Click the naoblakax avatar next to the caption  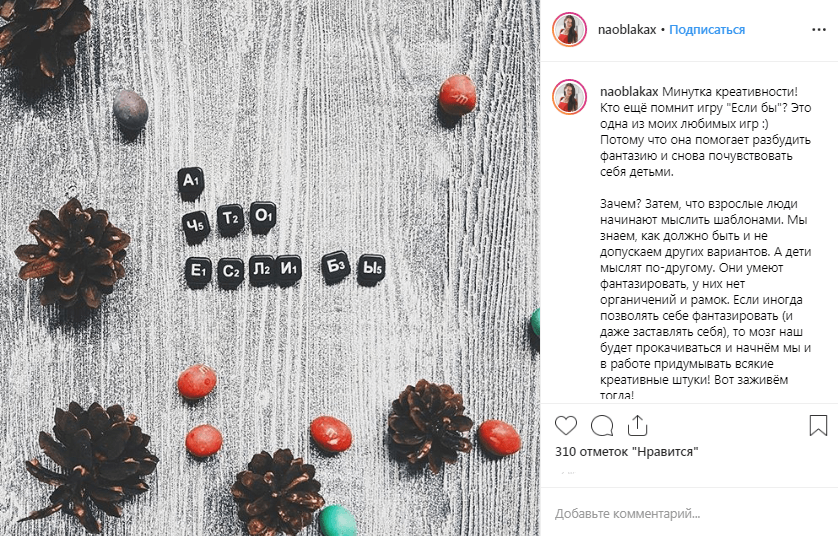(x=569, y=97)
